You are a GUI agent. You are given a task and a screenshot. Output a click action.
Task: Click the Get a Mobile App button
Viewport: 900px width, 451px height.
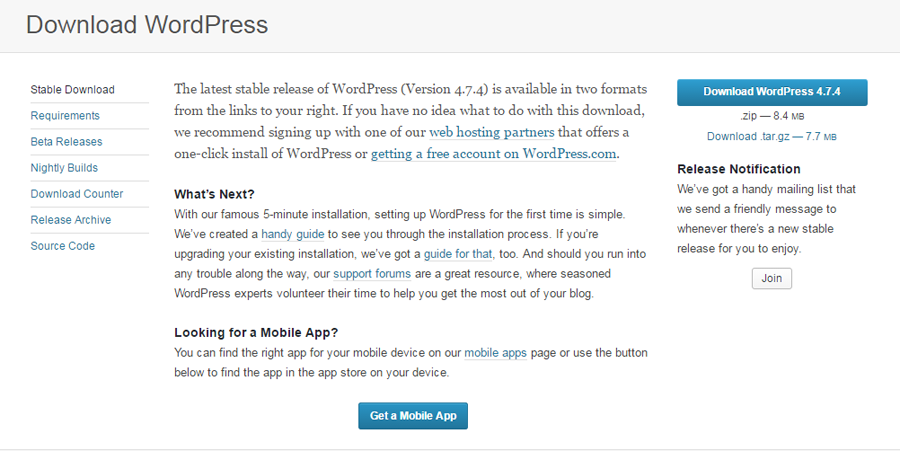point(413,416)
